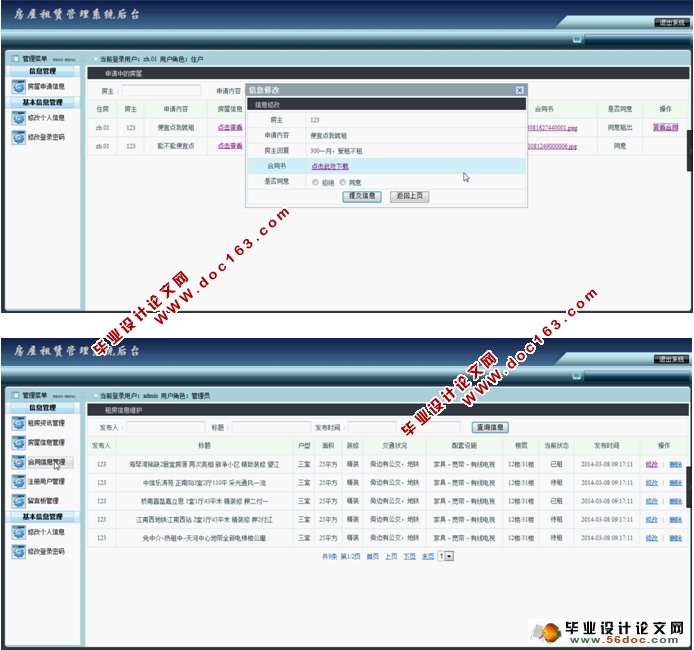This screenshot has height=650, width=694.
Task: Open 修改个人信息 menu in upper tenant screen
Action: (x=46, y=118)
